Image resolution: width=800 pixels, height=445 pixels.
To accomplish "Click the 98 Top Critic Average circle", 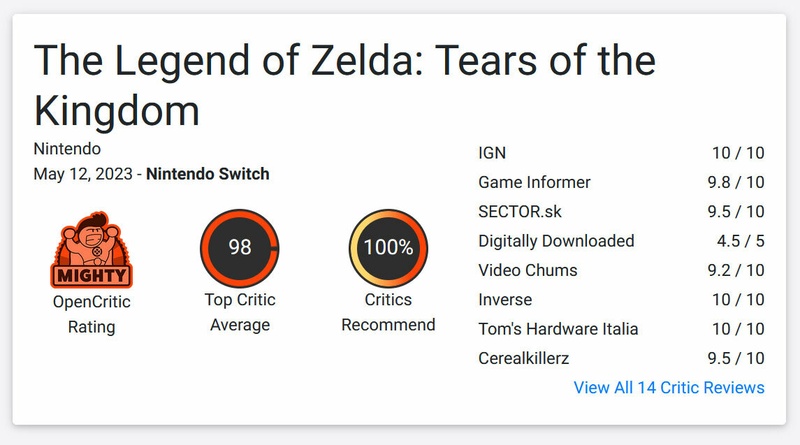I will pos(240,249).
